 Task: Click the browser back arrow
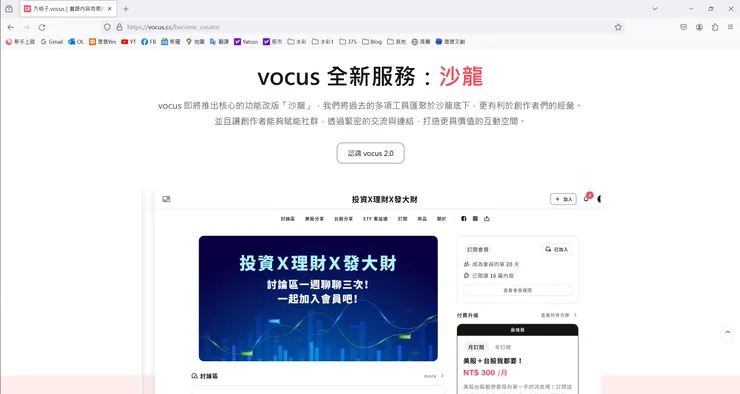tap(11, 27)
